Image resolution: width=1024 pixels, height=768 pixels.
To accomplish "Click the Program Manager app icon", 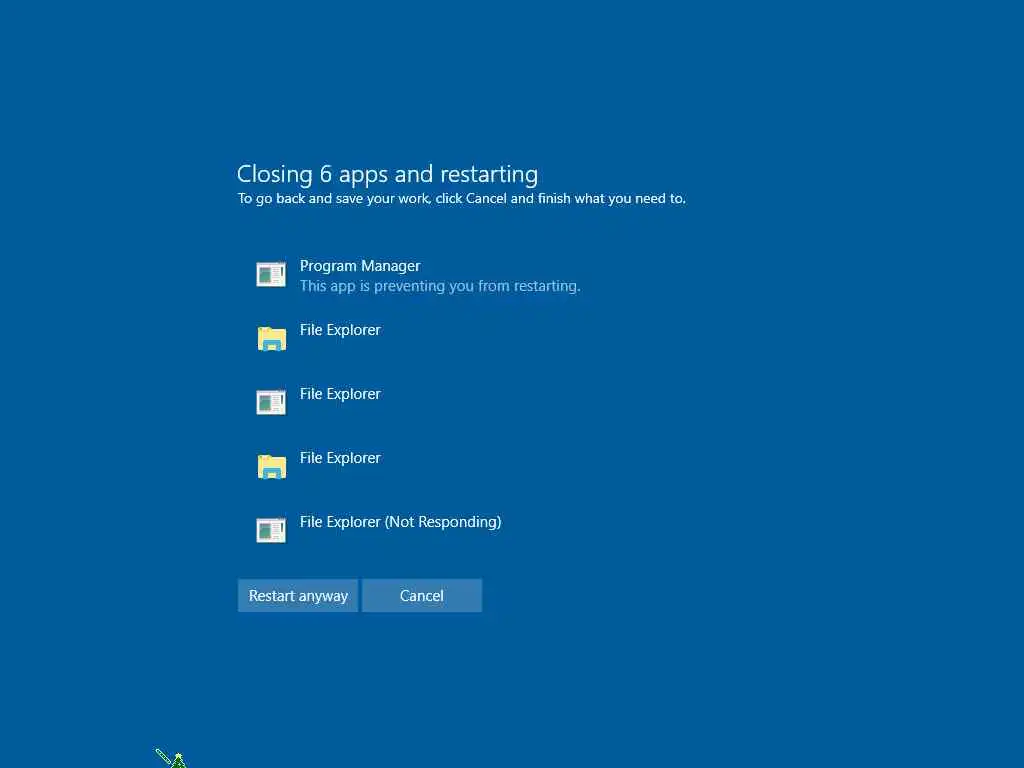I will 271,274.
